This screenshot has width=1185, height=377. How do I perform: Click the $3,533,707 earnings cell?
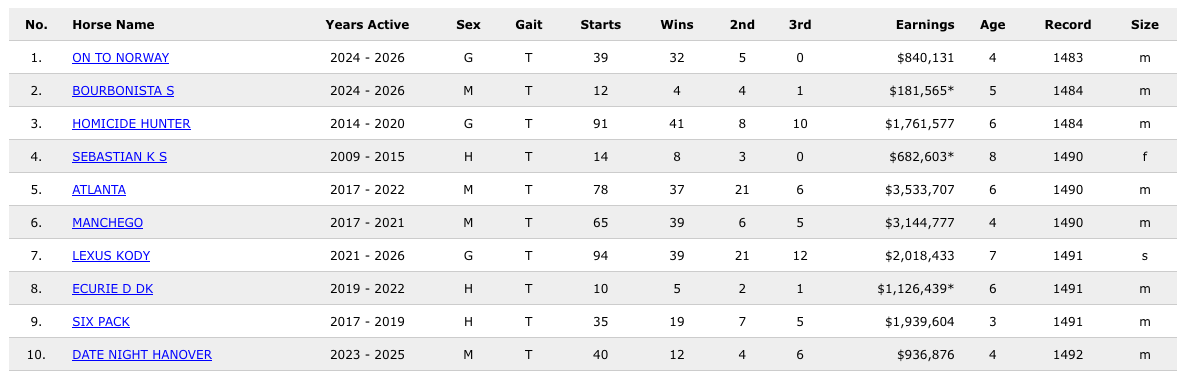point(920,190)
